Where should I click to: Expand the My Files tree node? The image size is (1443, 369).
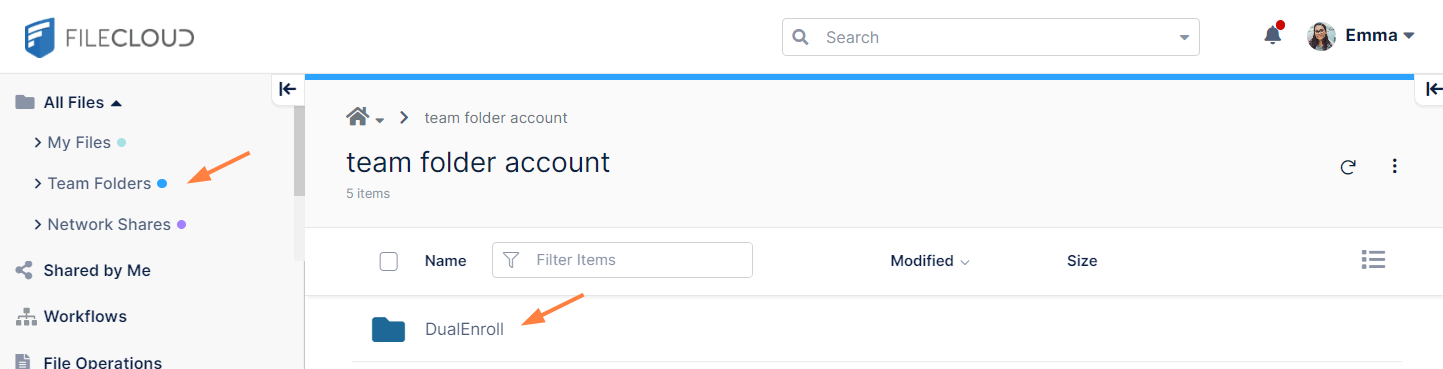point(38,143)
